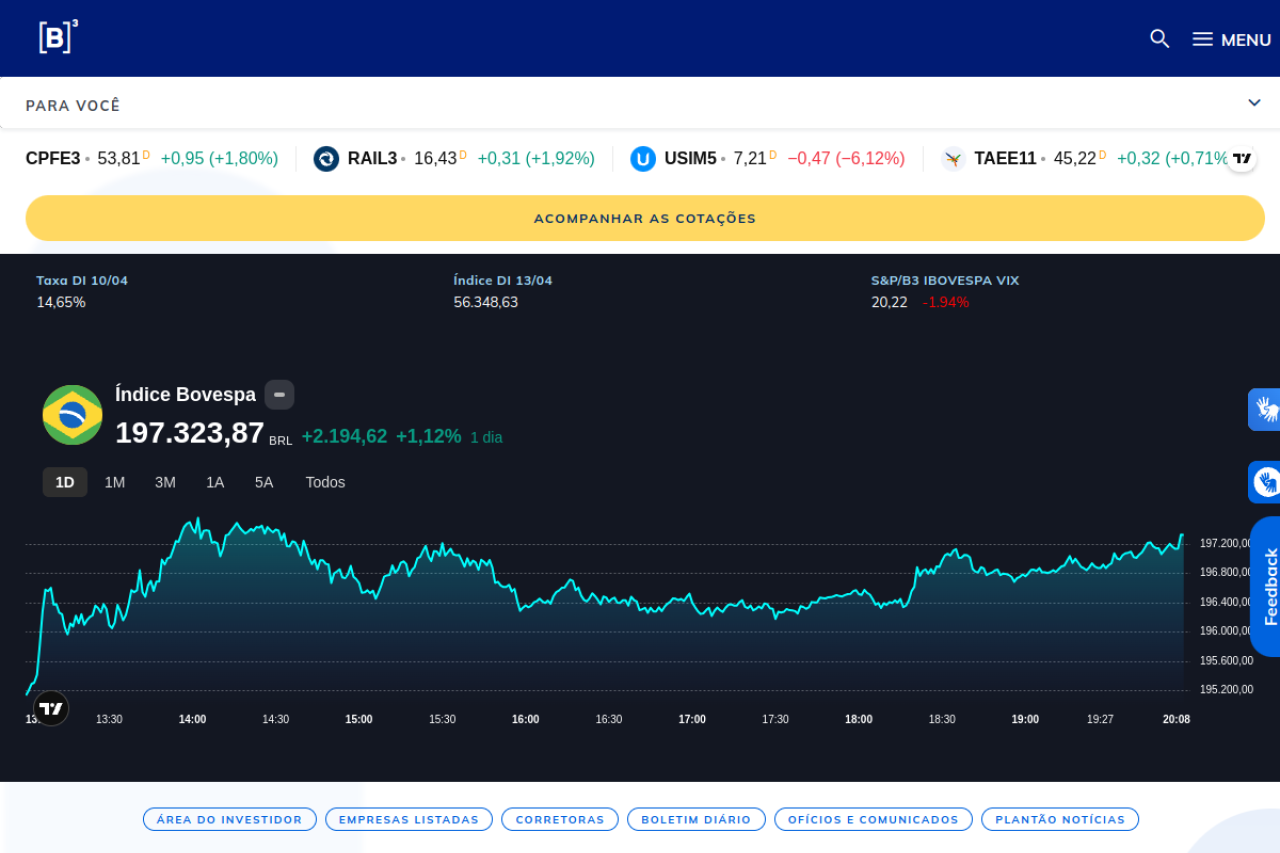
Task: Open the search magnifier icon
Action: tap(1159, 39)
